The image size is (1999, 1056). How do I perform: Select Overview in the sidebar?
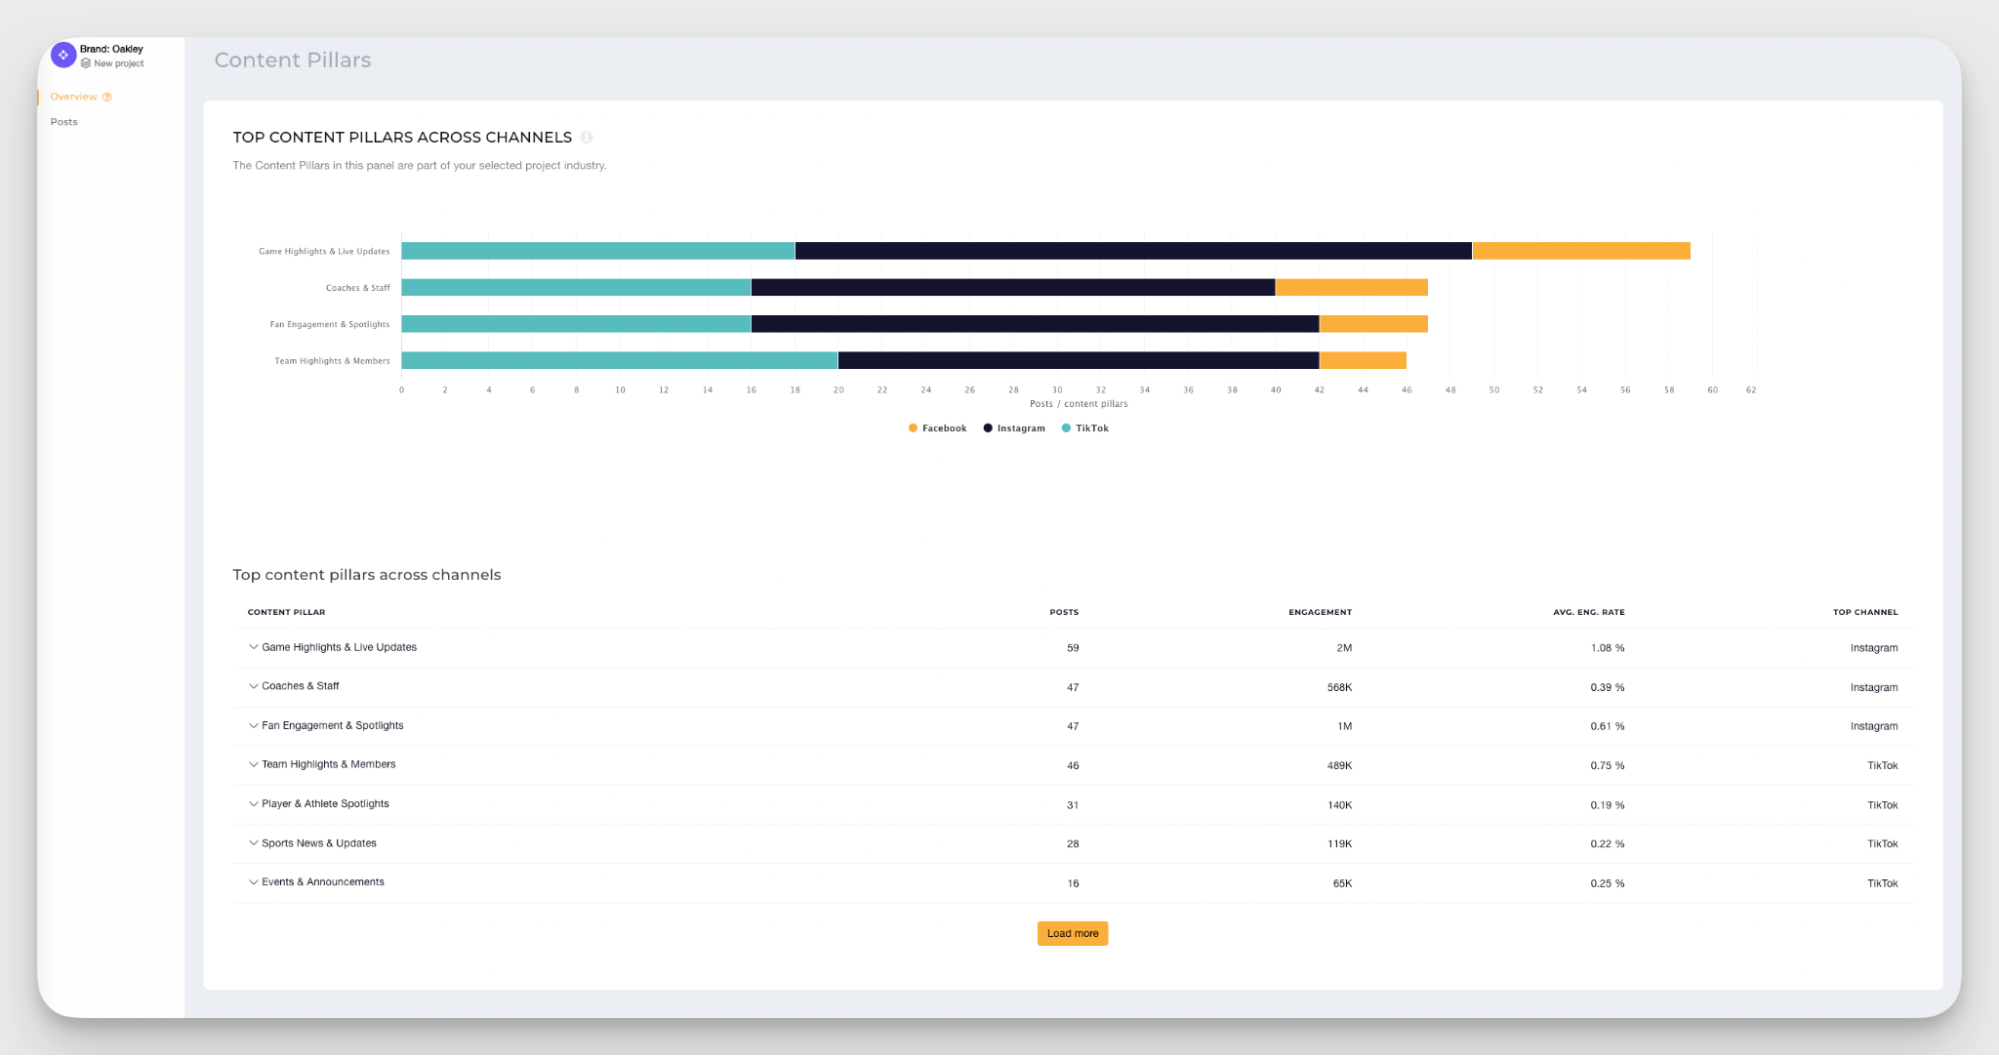click(74, 96)
